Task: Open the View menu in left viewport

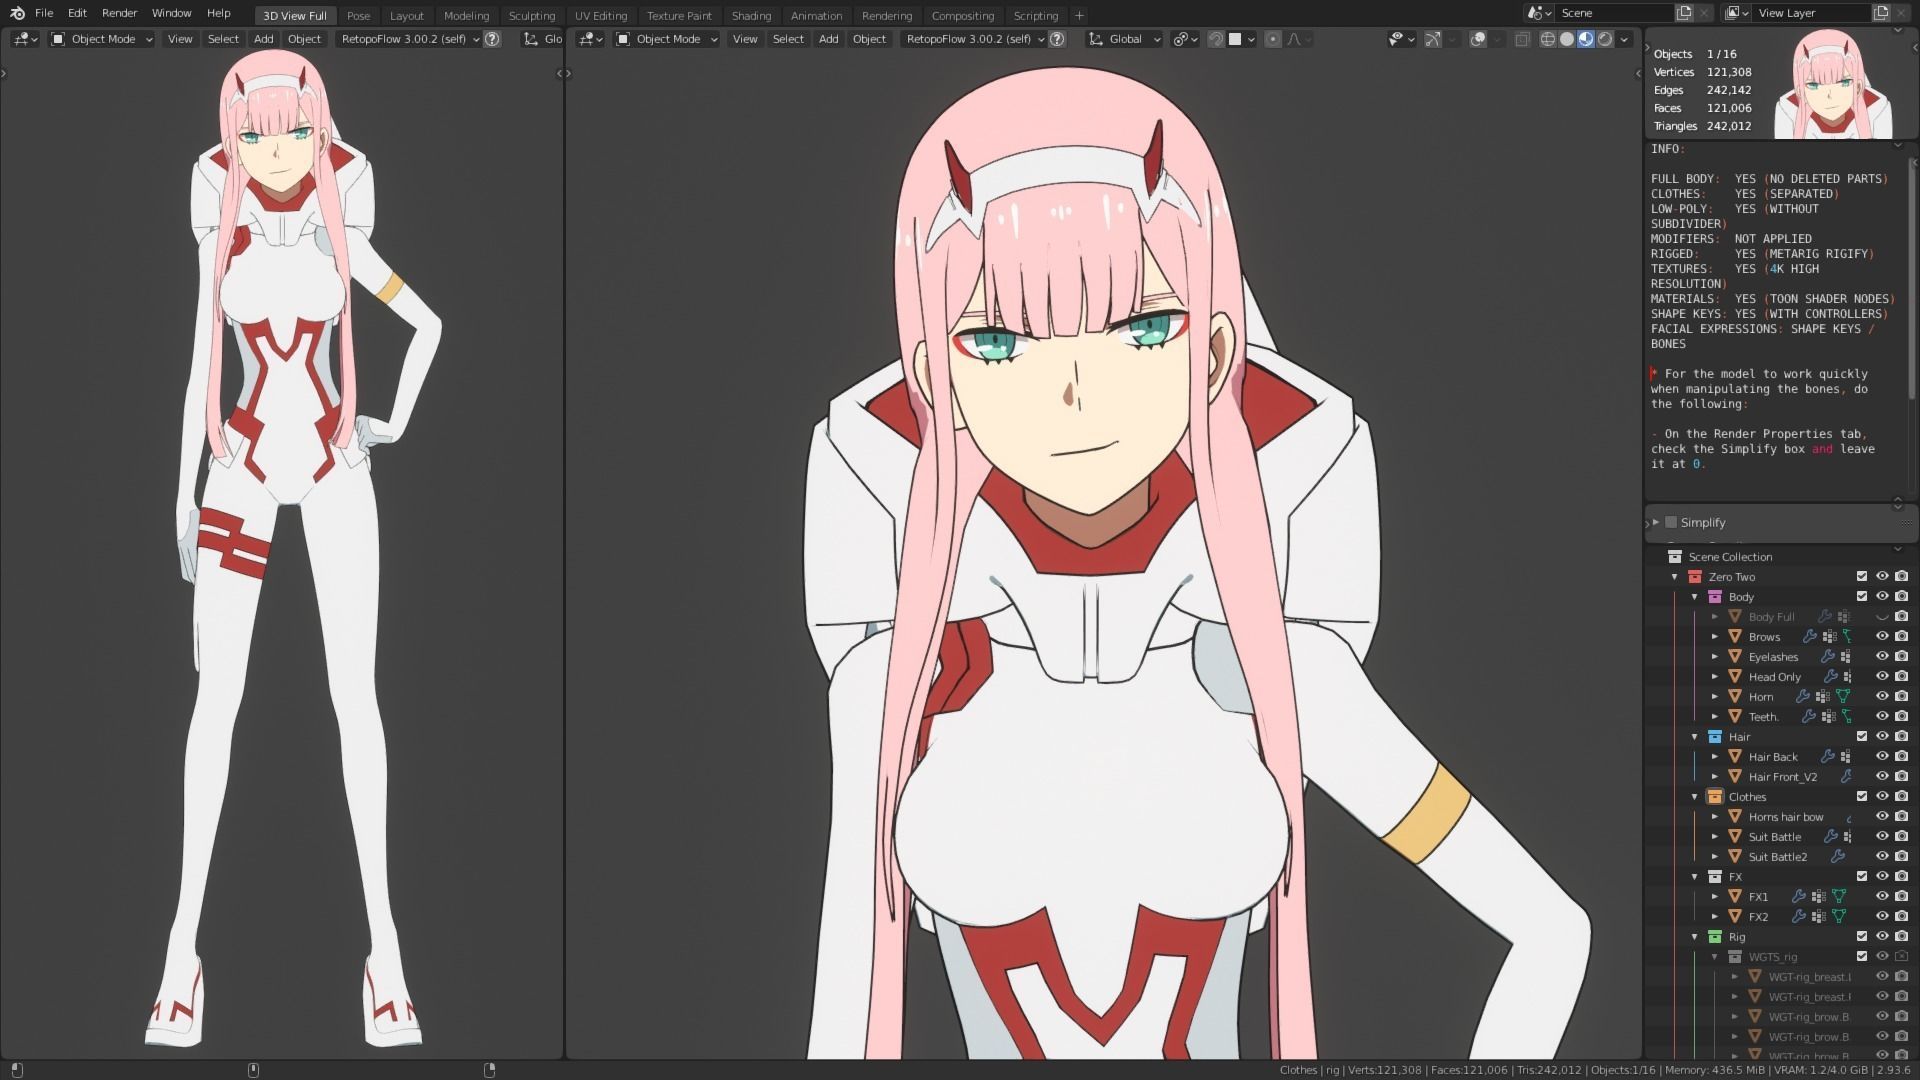Action: (x=180, y=39)
